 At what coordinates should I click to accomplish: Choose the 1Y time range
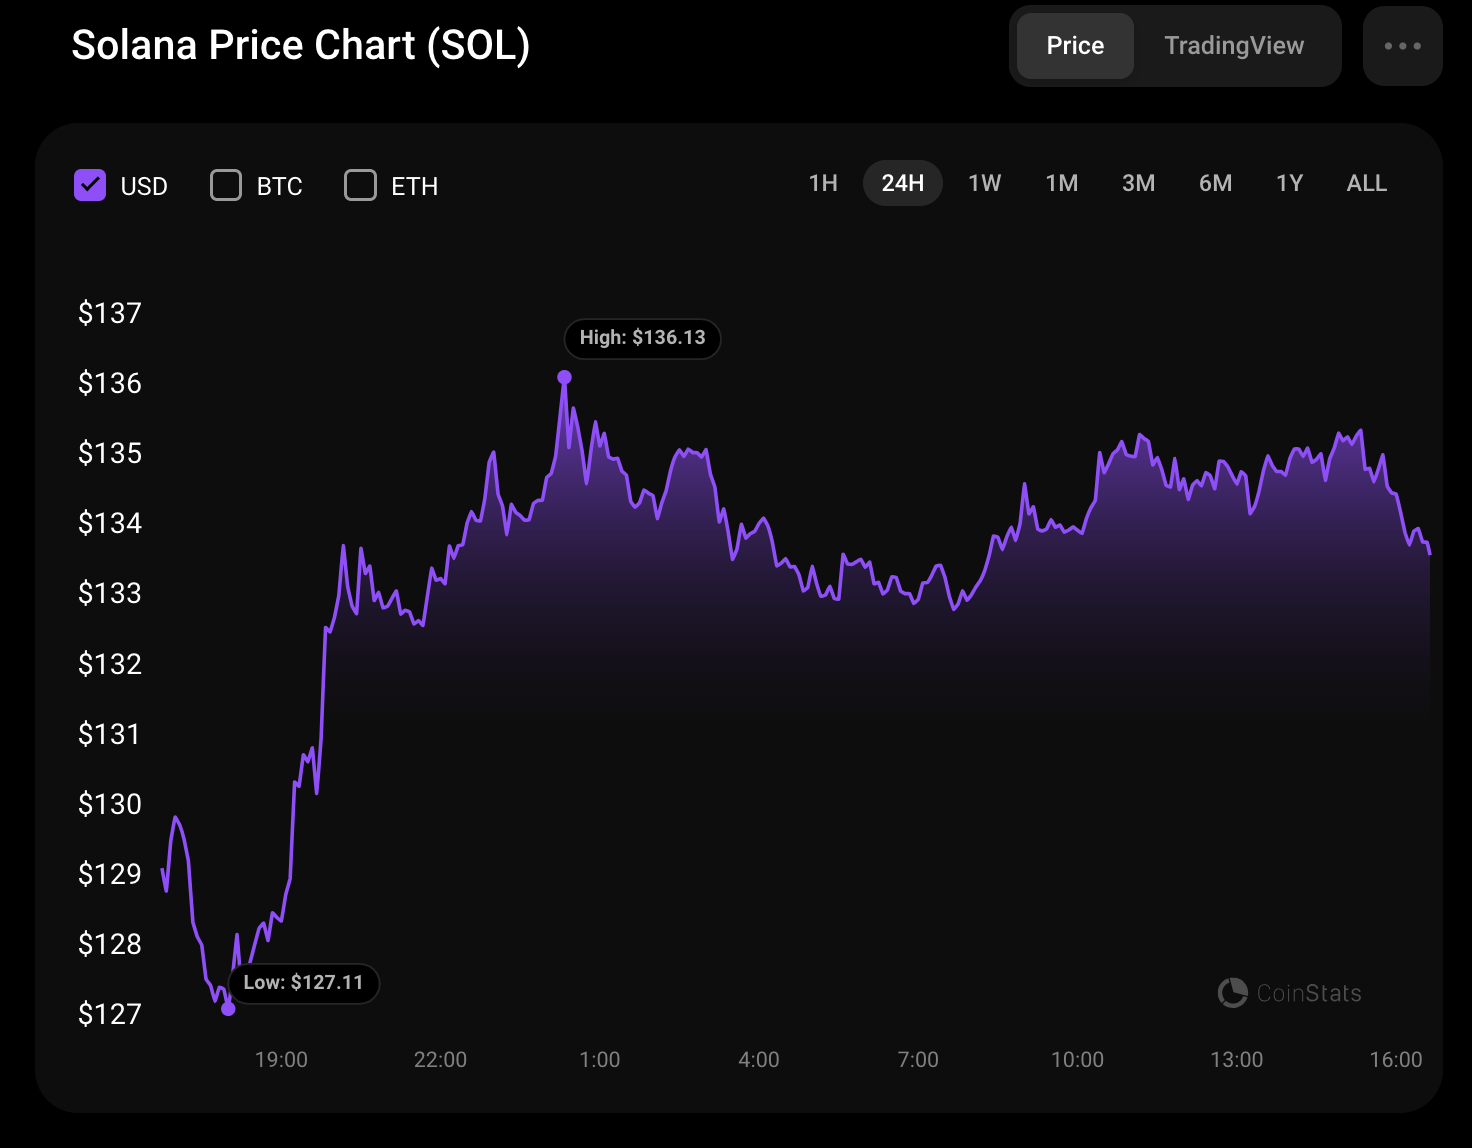point(1289,183)
